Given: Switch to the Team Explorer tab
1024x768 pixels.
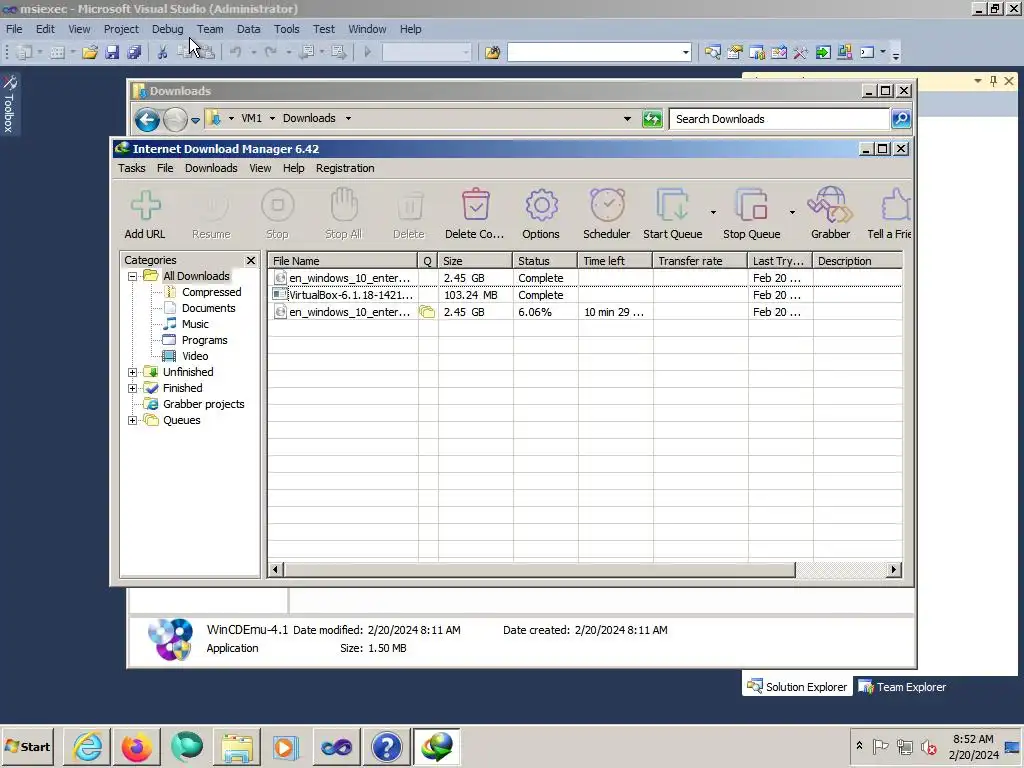Looking at the screenshot, I should point(903,686).
